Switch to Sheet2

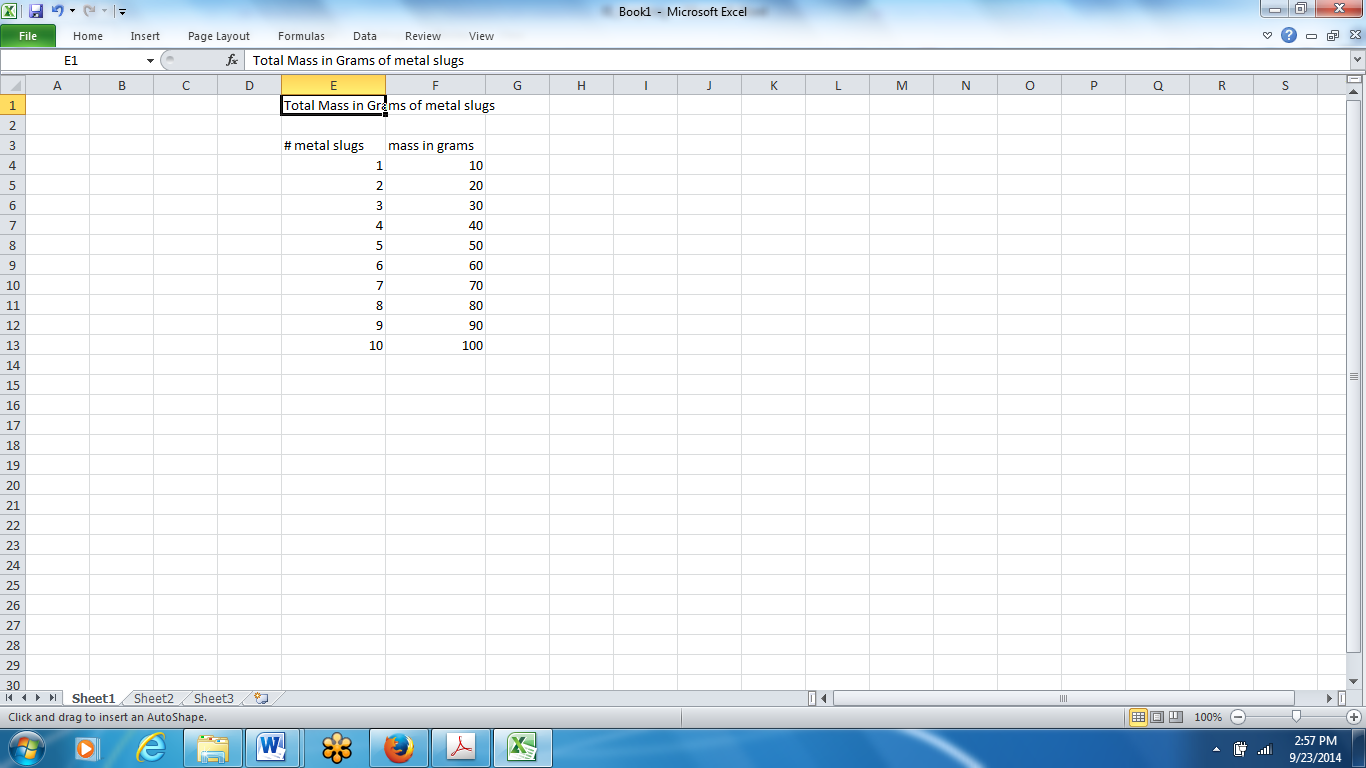click(x=152, y=698)
